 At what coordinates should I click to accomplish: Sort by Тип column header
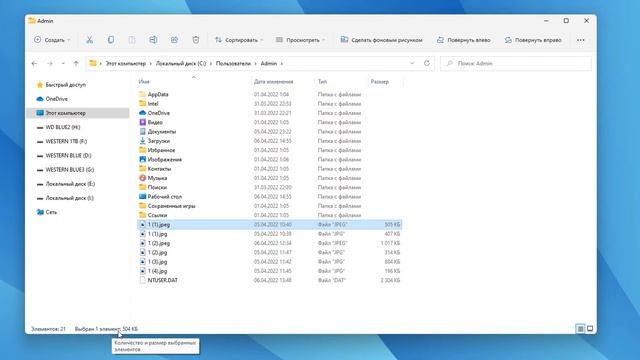[322, 82]
